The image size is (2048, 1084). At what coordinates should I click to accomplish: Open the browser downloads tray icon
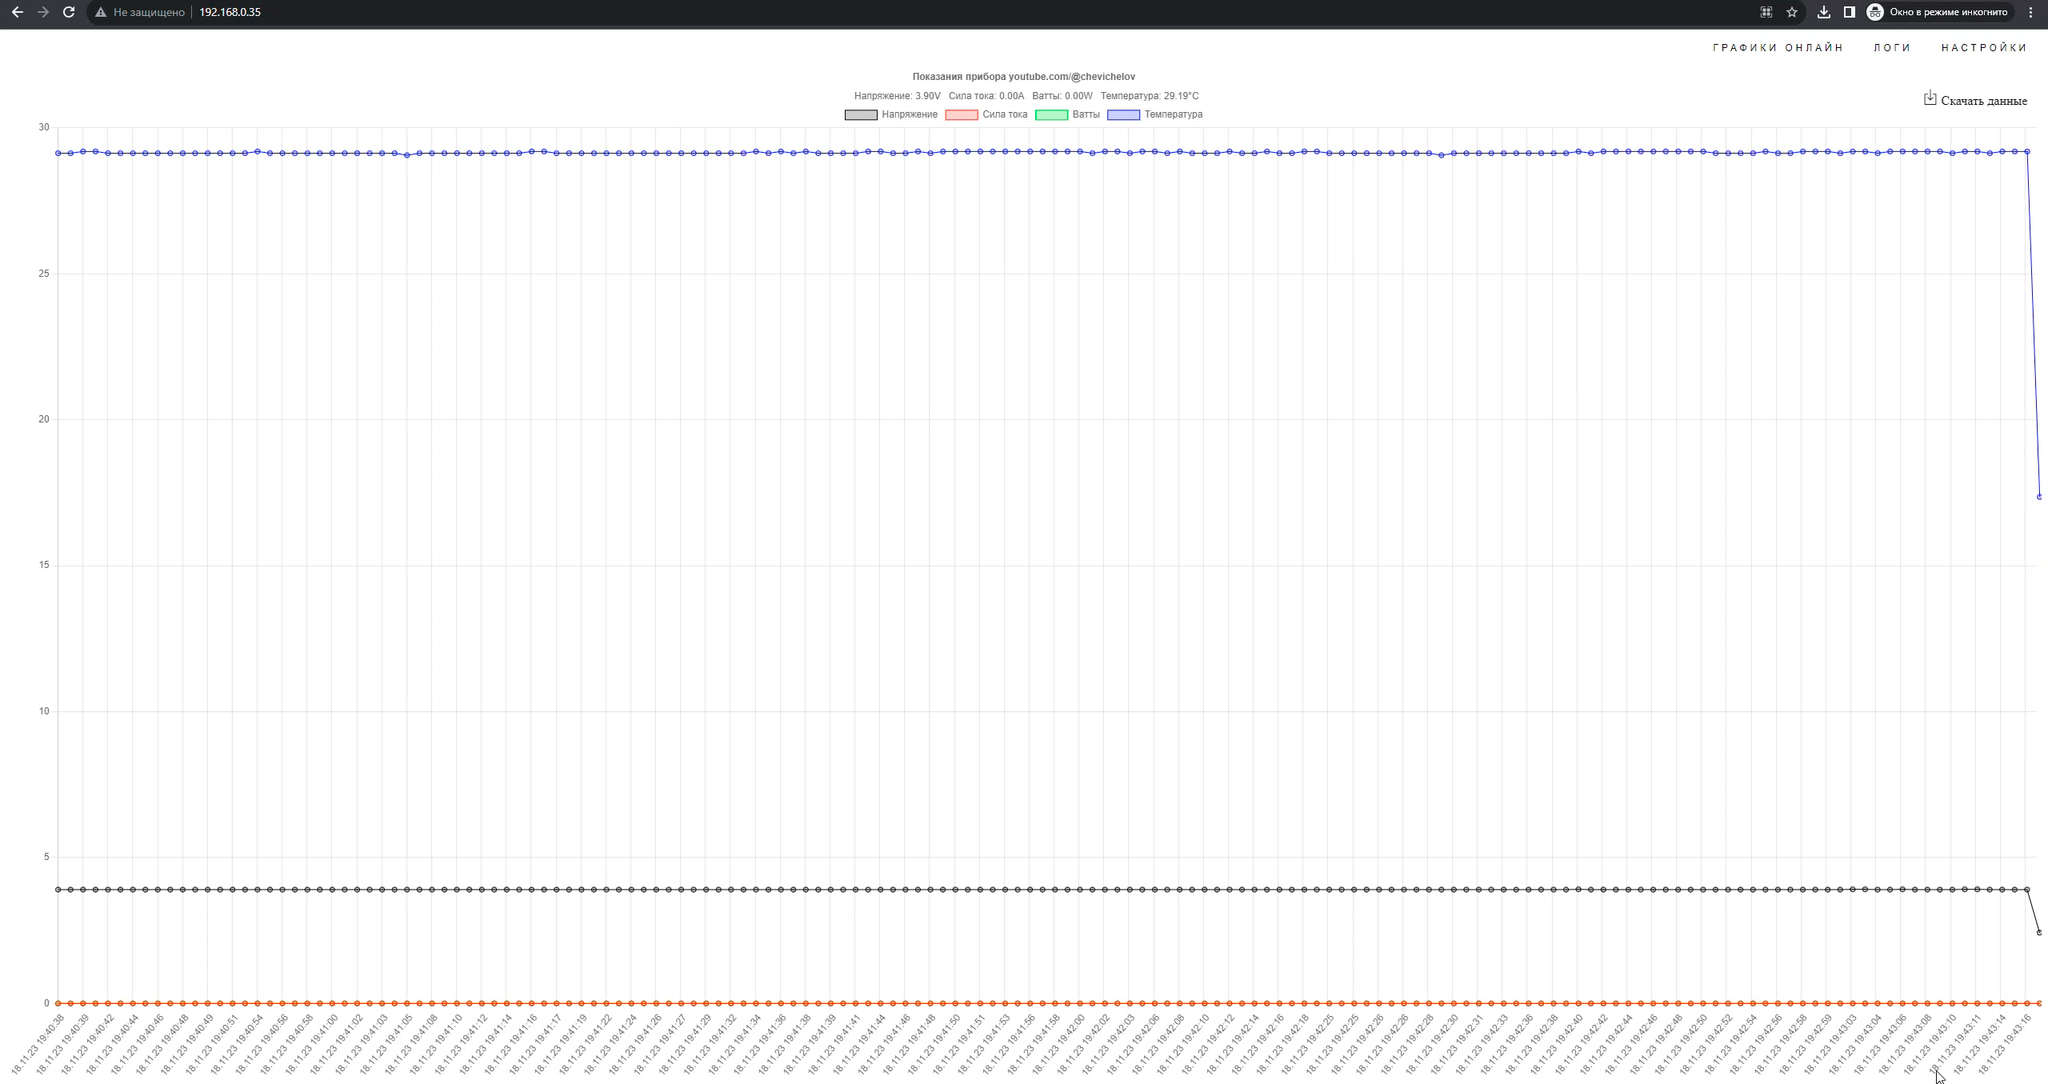1824,12
